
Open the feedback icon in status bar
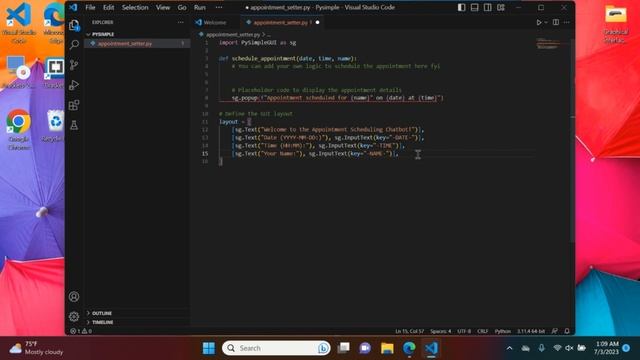(x=554, y=331)
